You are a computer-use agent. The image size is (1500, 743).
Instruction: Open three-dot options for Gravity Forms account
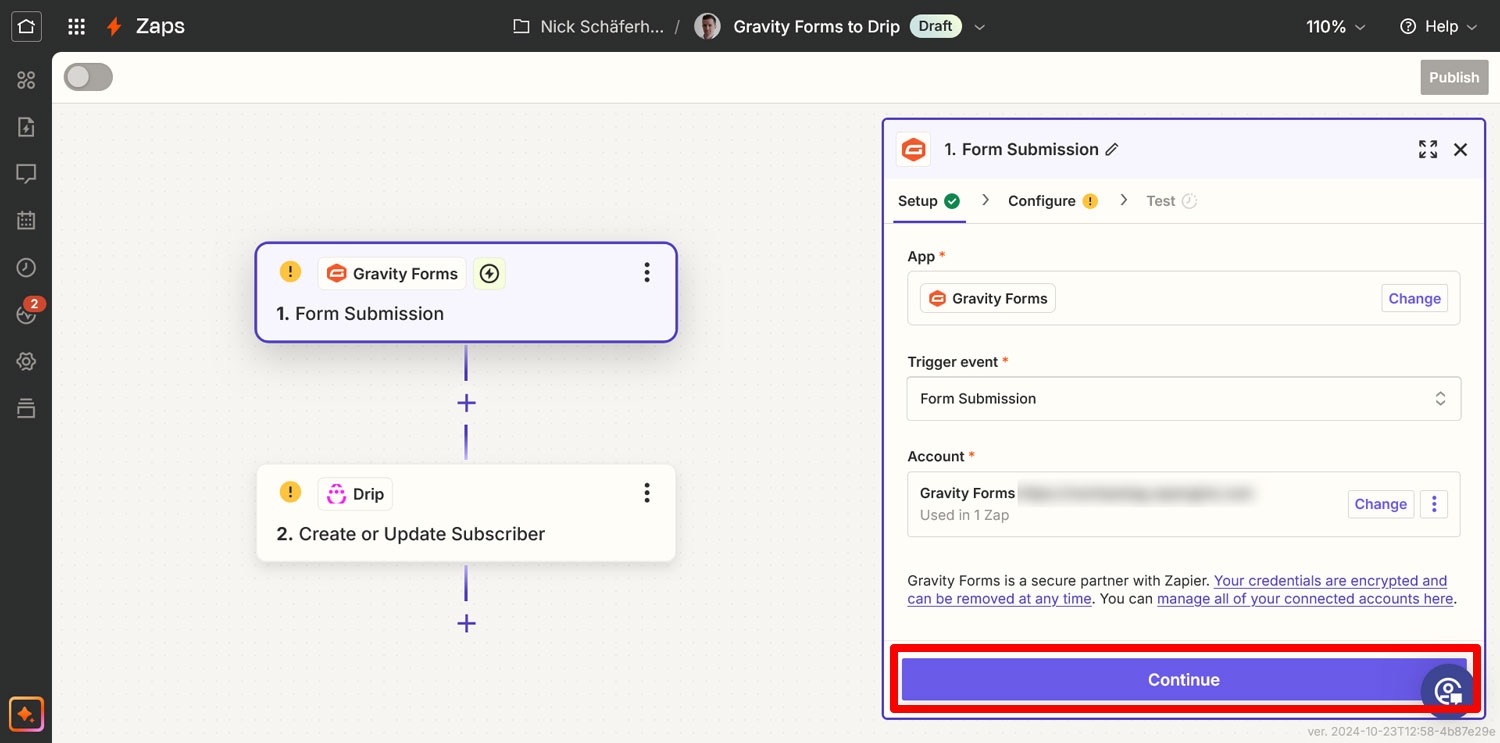point(1434,504)
